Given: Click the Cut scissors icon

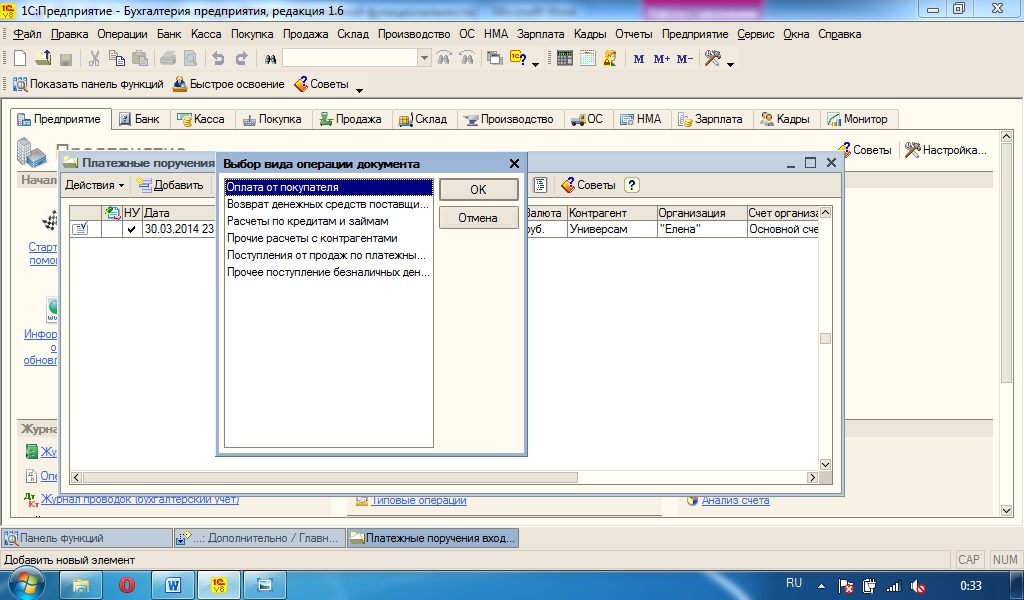Looking at the screenshot, I should click(x=94, y=59).
